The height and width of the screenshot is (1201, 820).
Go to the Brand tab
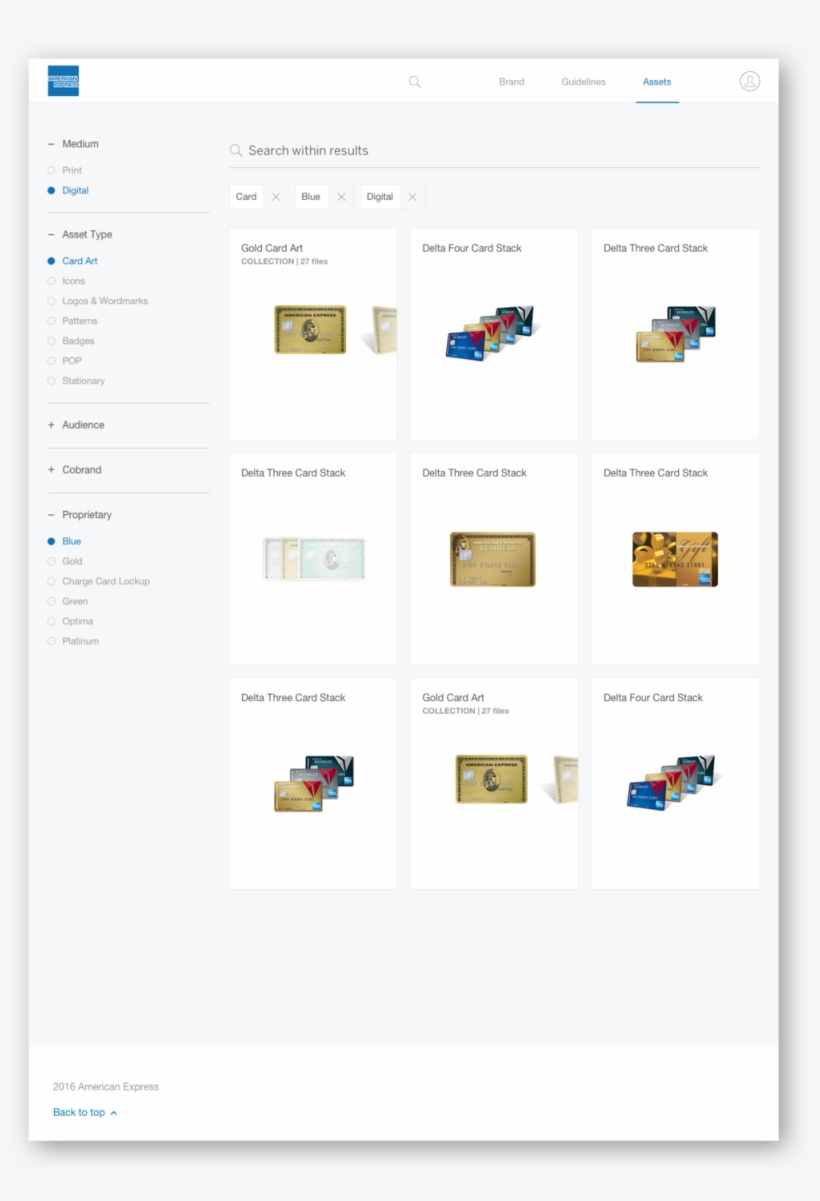click(511, 82)
